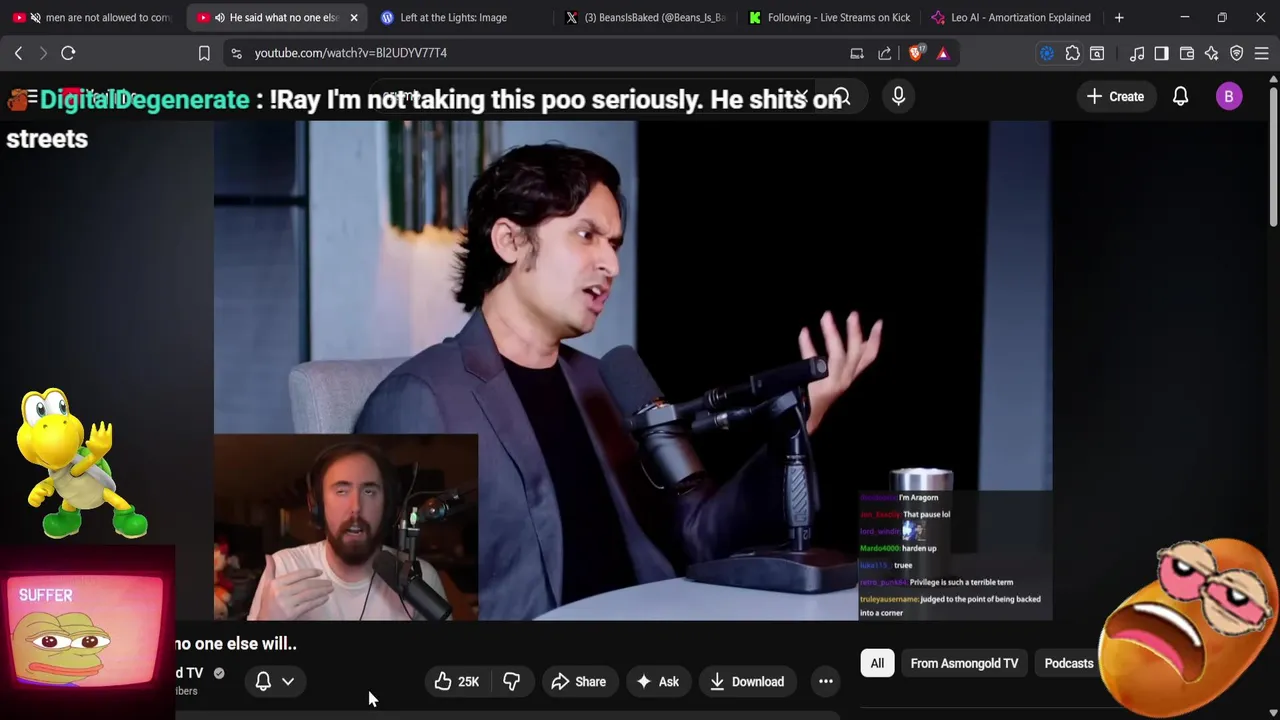The height and width of the screenshot is (720, 1280).
Task: Open account menu avatar B
Action: (x=1229, y=96)
